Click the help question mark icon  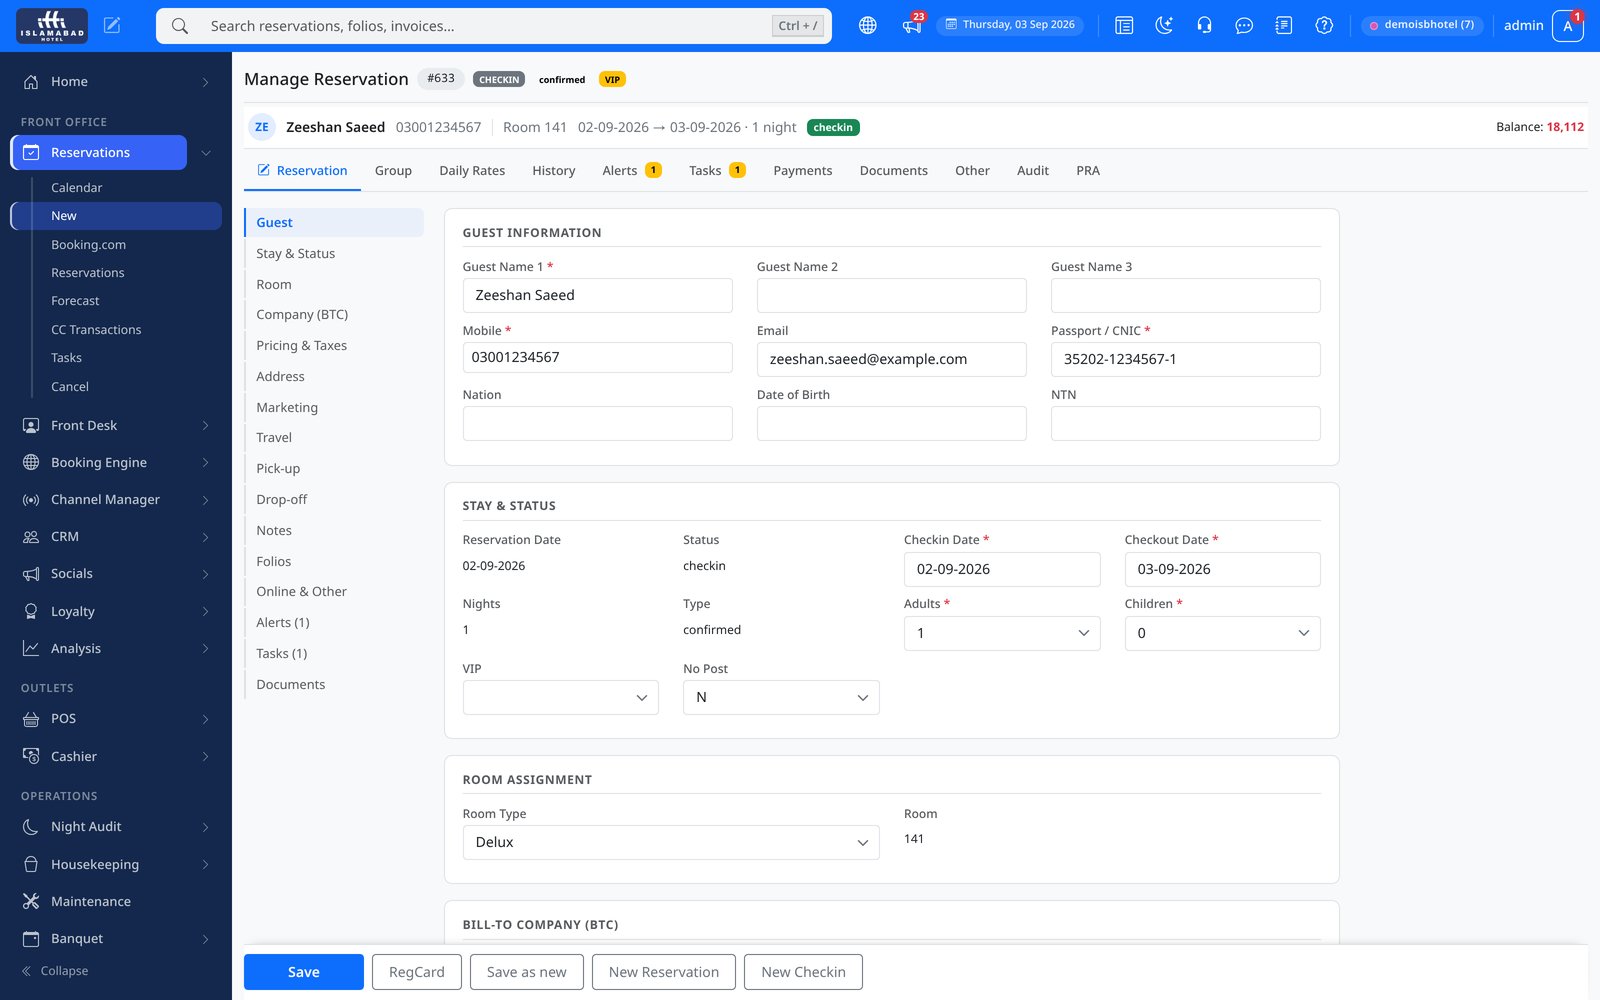[1324, 26]
